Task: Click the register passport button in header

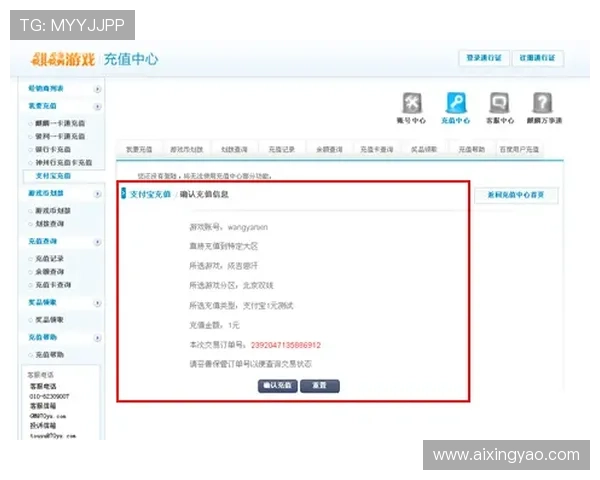Action: (x=537, y=58)
